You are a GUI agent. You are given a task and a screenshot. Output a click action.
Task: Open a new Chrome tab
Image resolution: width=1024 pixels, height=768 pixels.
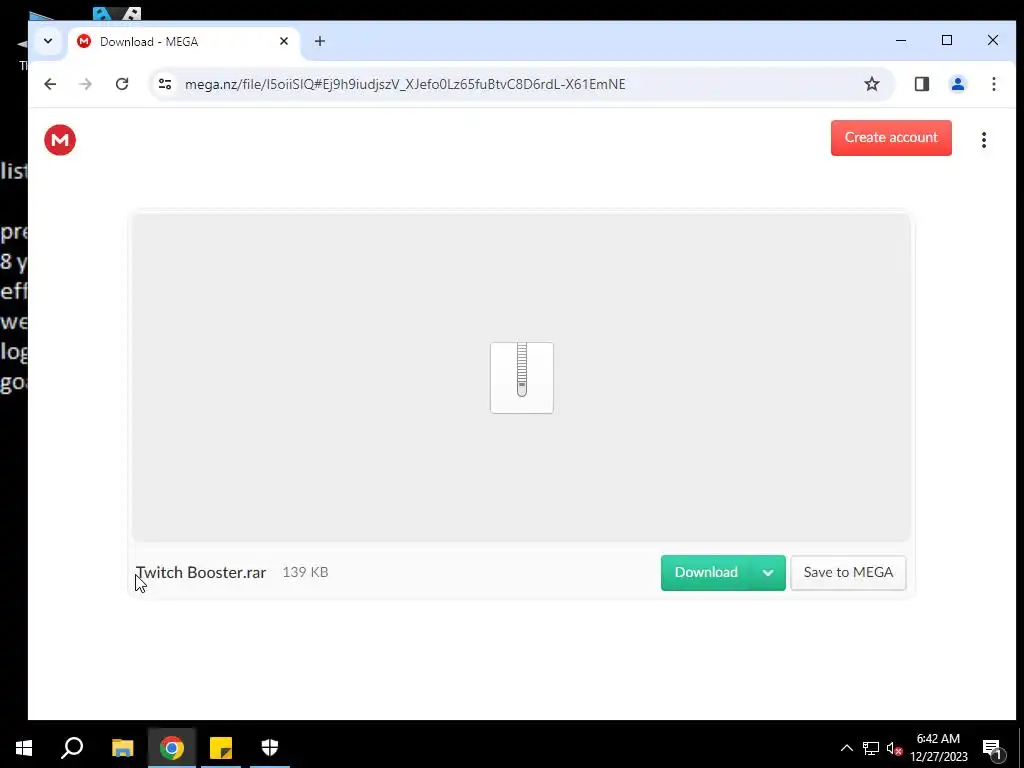point(319,41)
